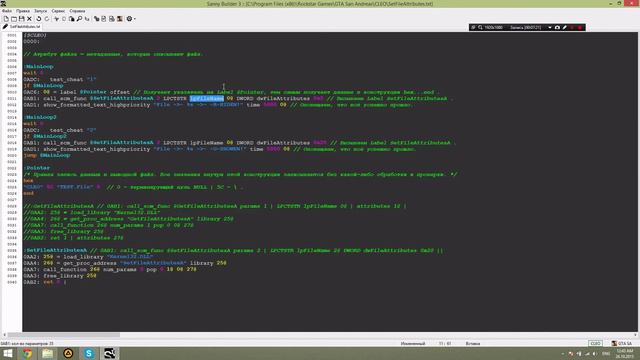Open Skype from the taskbar
This screenshot has width=640, height=360.
coord(89,353)
